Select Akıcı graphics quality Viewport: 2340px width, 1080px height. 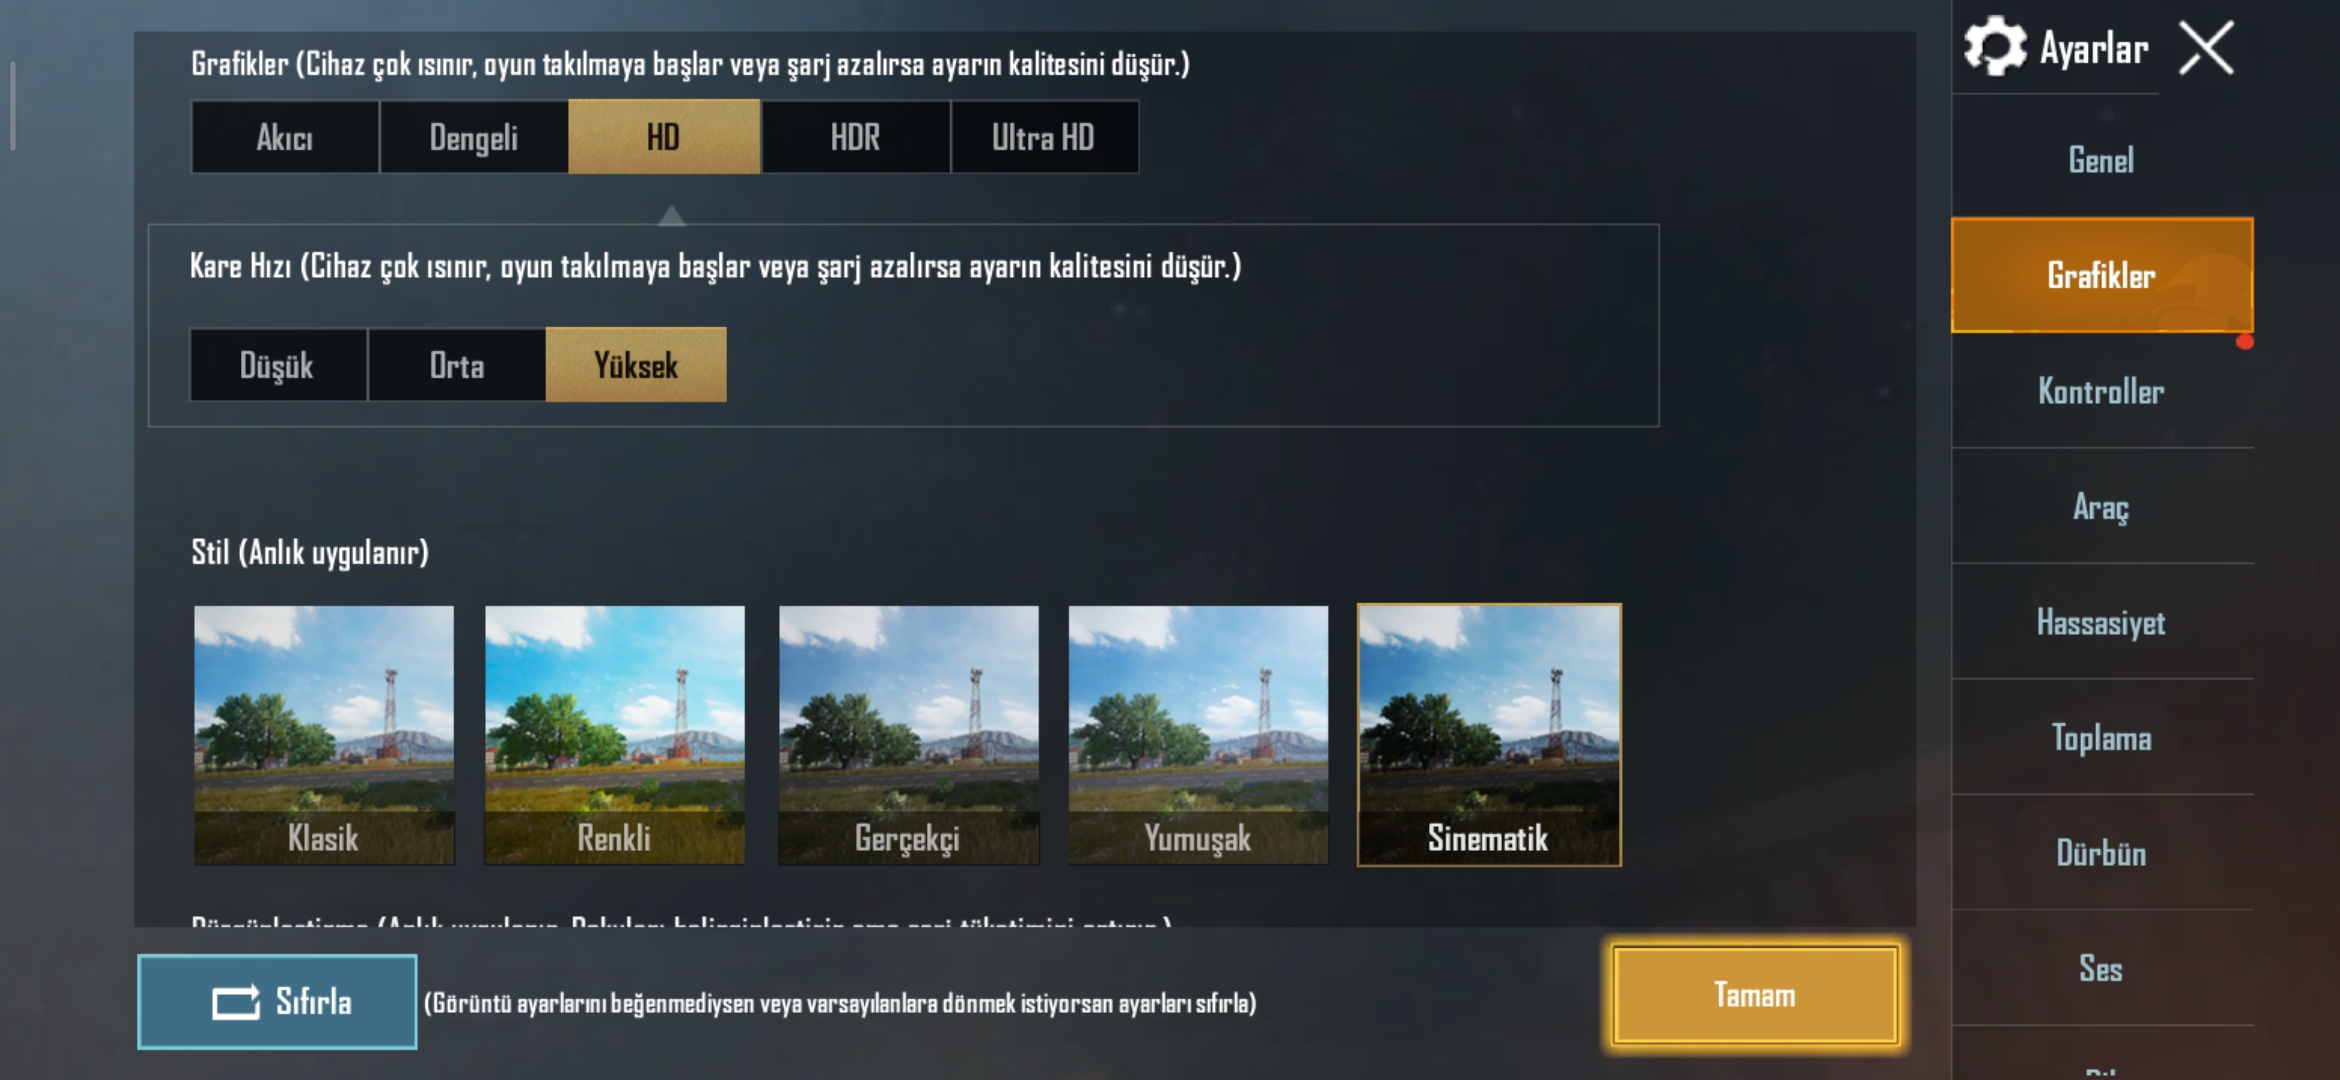pyautogui.click(x=285, y=137)
